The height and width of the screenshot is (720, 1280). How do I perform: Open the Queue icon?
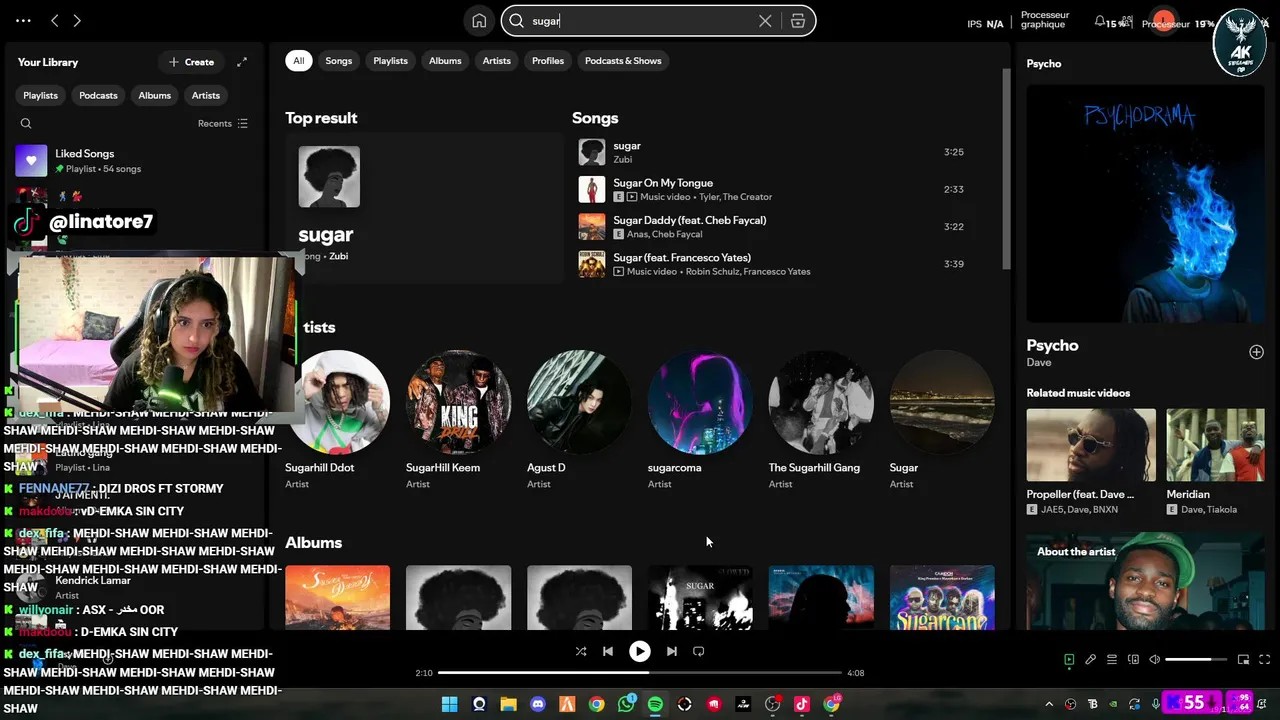[1112, 660]
